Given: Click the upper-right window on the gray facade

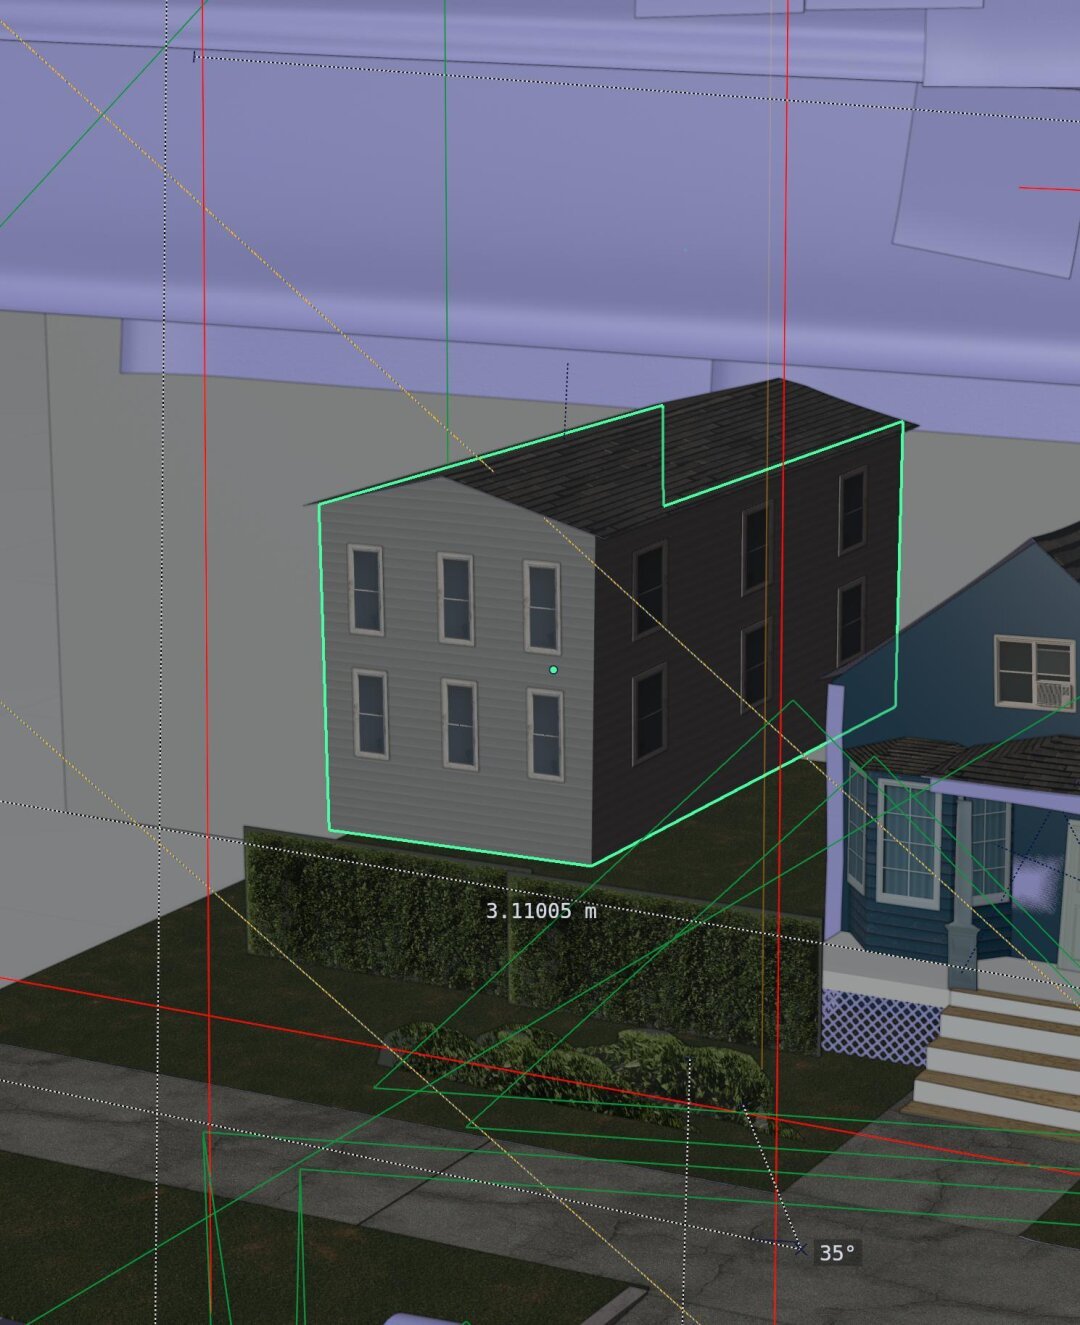Looking at the screenshot, I should coord(542,607).
